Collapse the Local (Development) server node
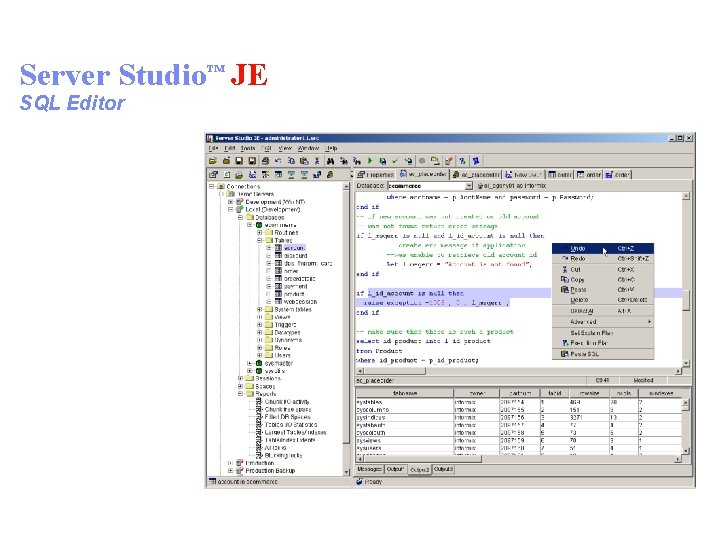The width and height of the screenshot is (720, 540). (231, 209)
